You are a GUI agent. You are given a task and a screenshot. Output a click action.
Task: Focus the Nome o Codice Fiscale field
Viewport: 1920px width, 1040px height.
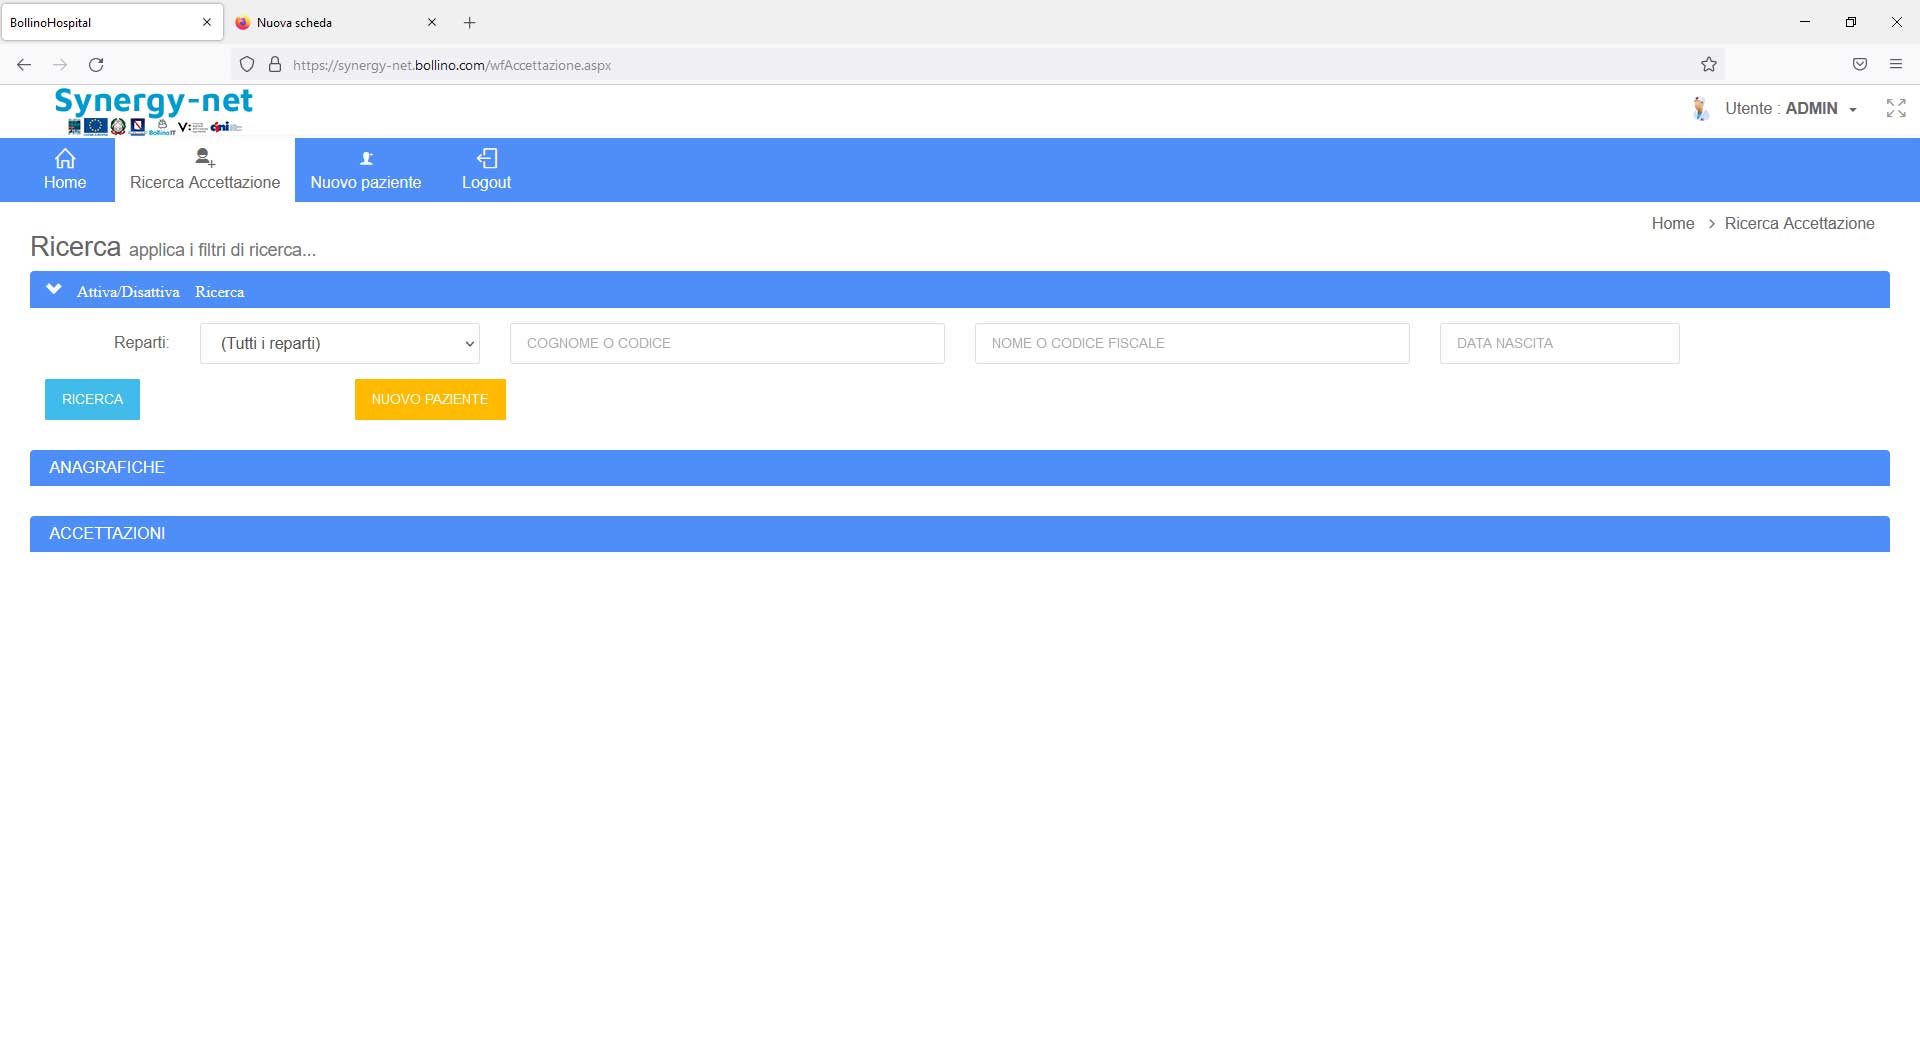click(x=1192, y=343)
